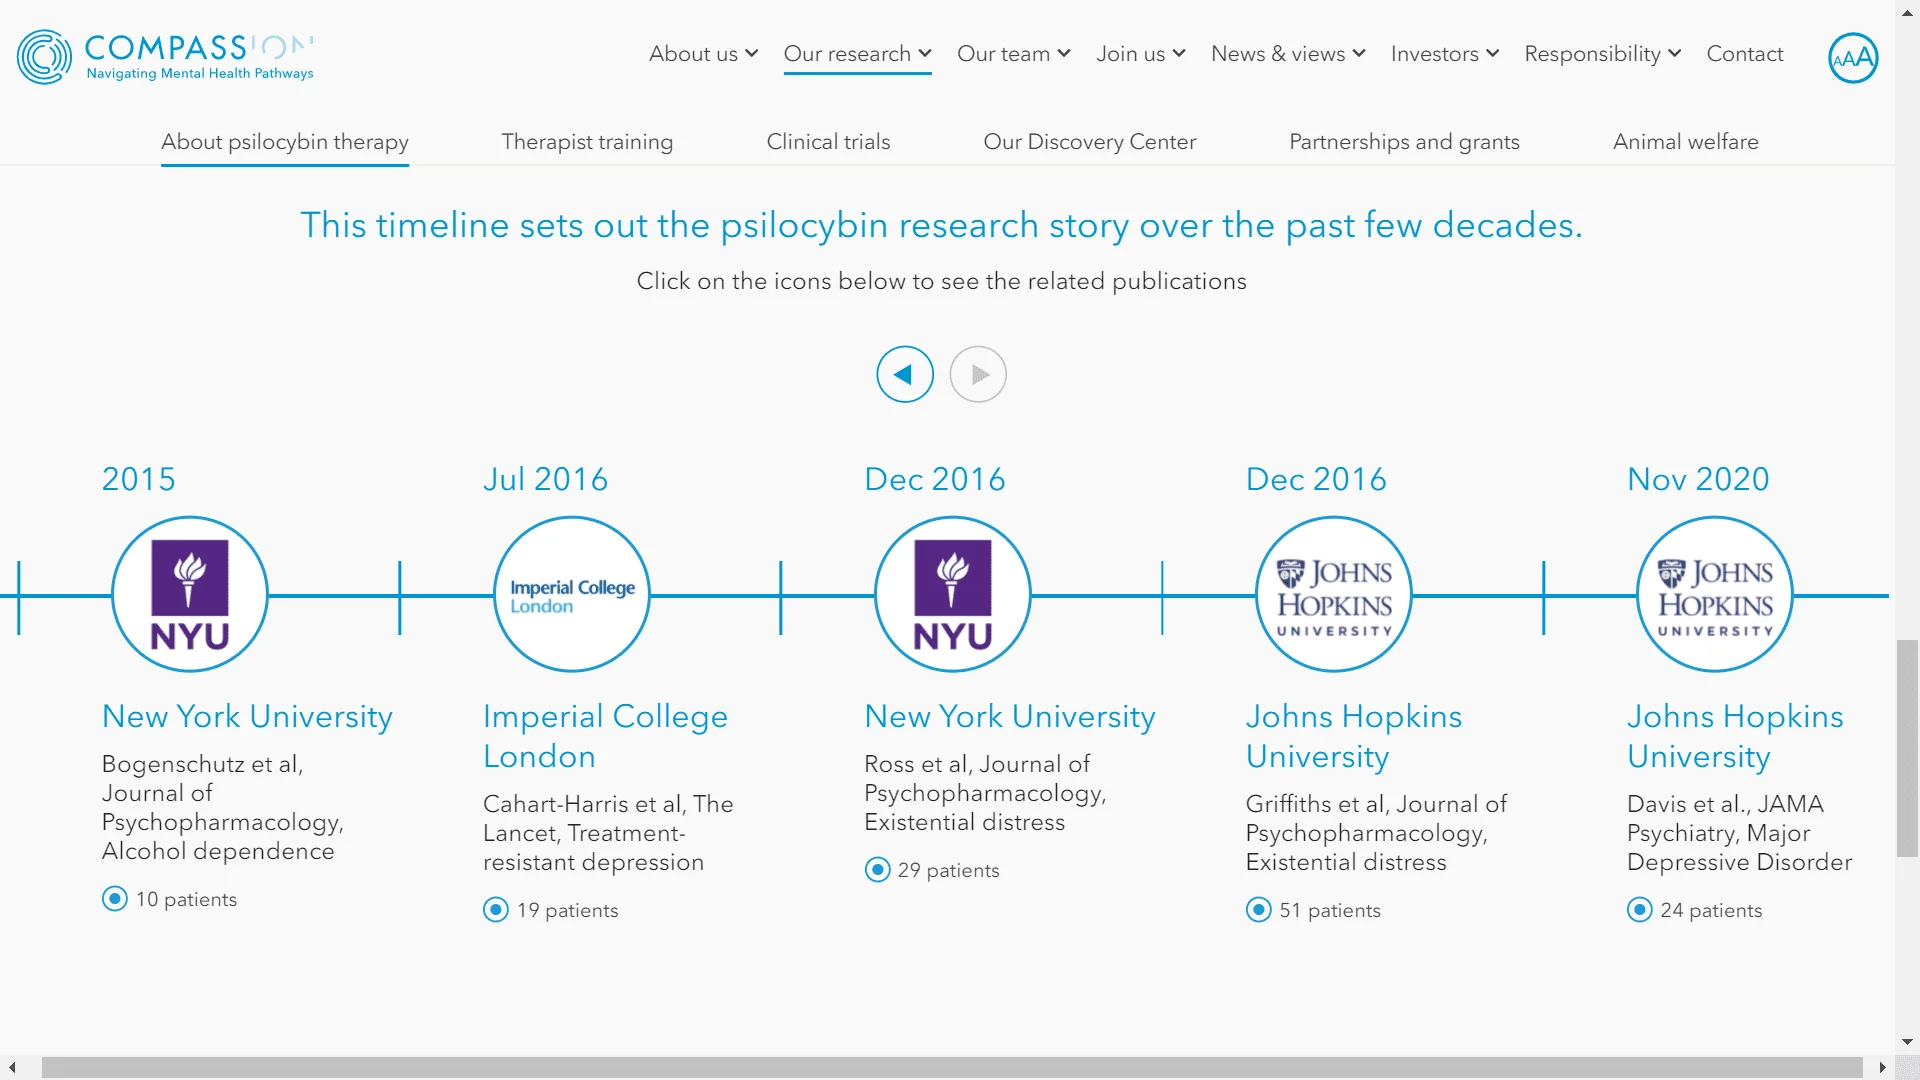Select the Our Discovery Center tab
1920x1080 pixels.
(1090, 142)
